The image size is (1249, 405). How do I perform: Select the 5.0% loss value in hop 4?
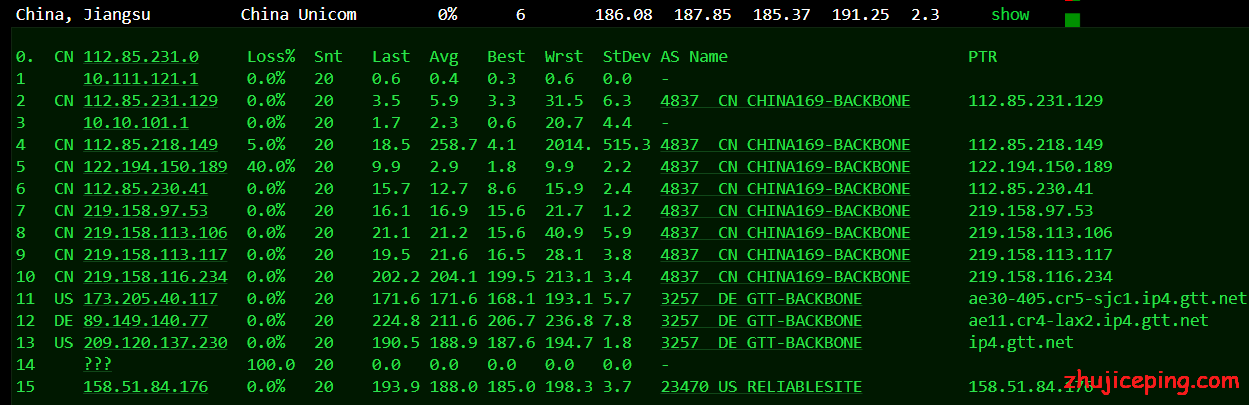[266, 145]
